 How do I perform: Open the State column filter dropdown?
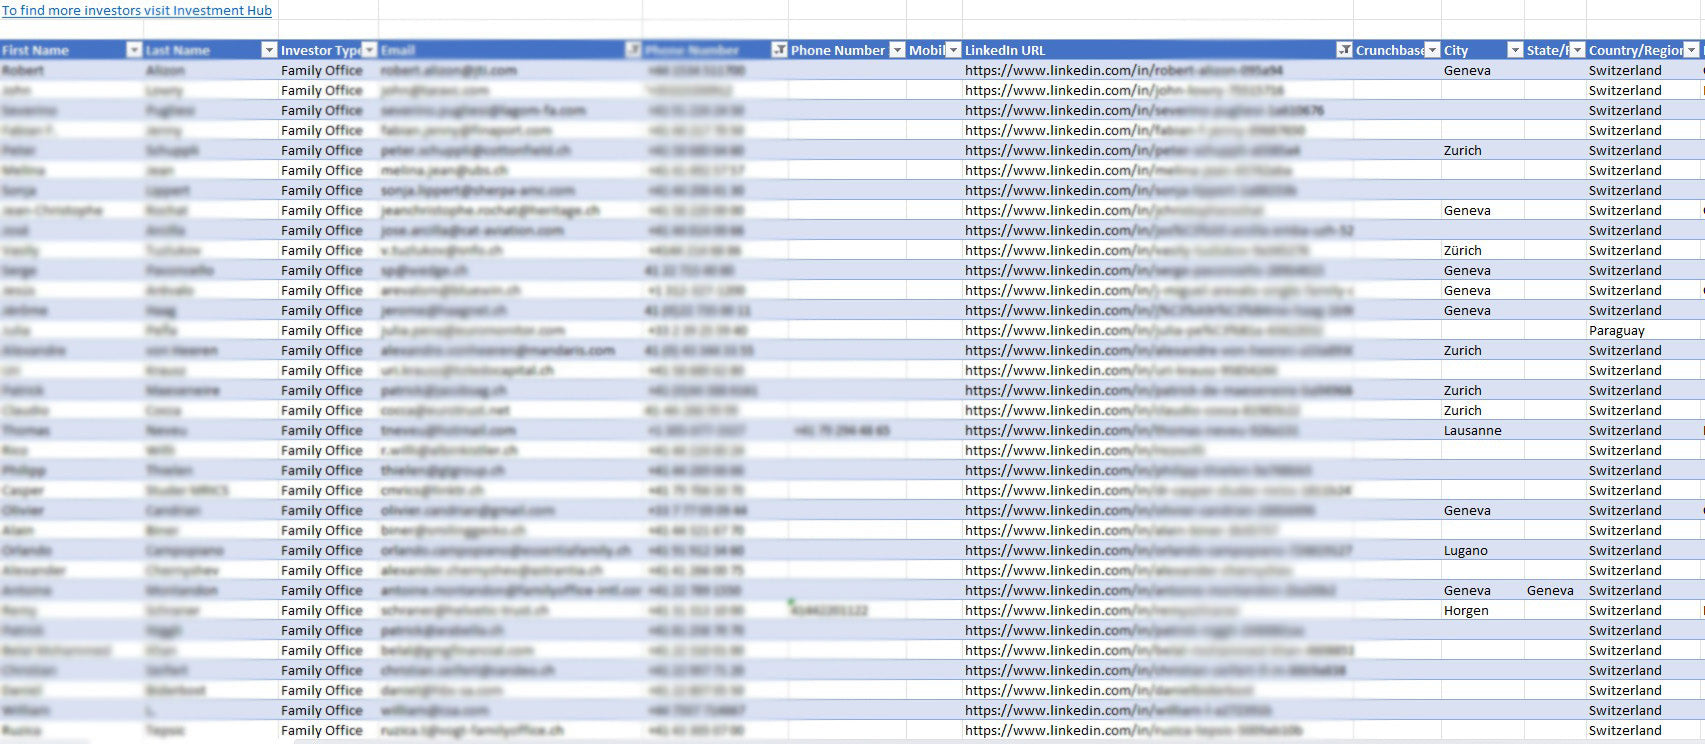pos(1577,50)
